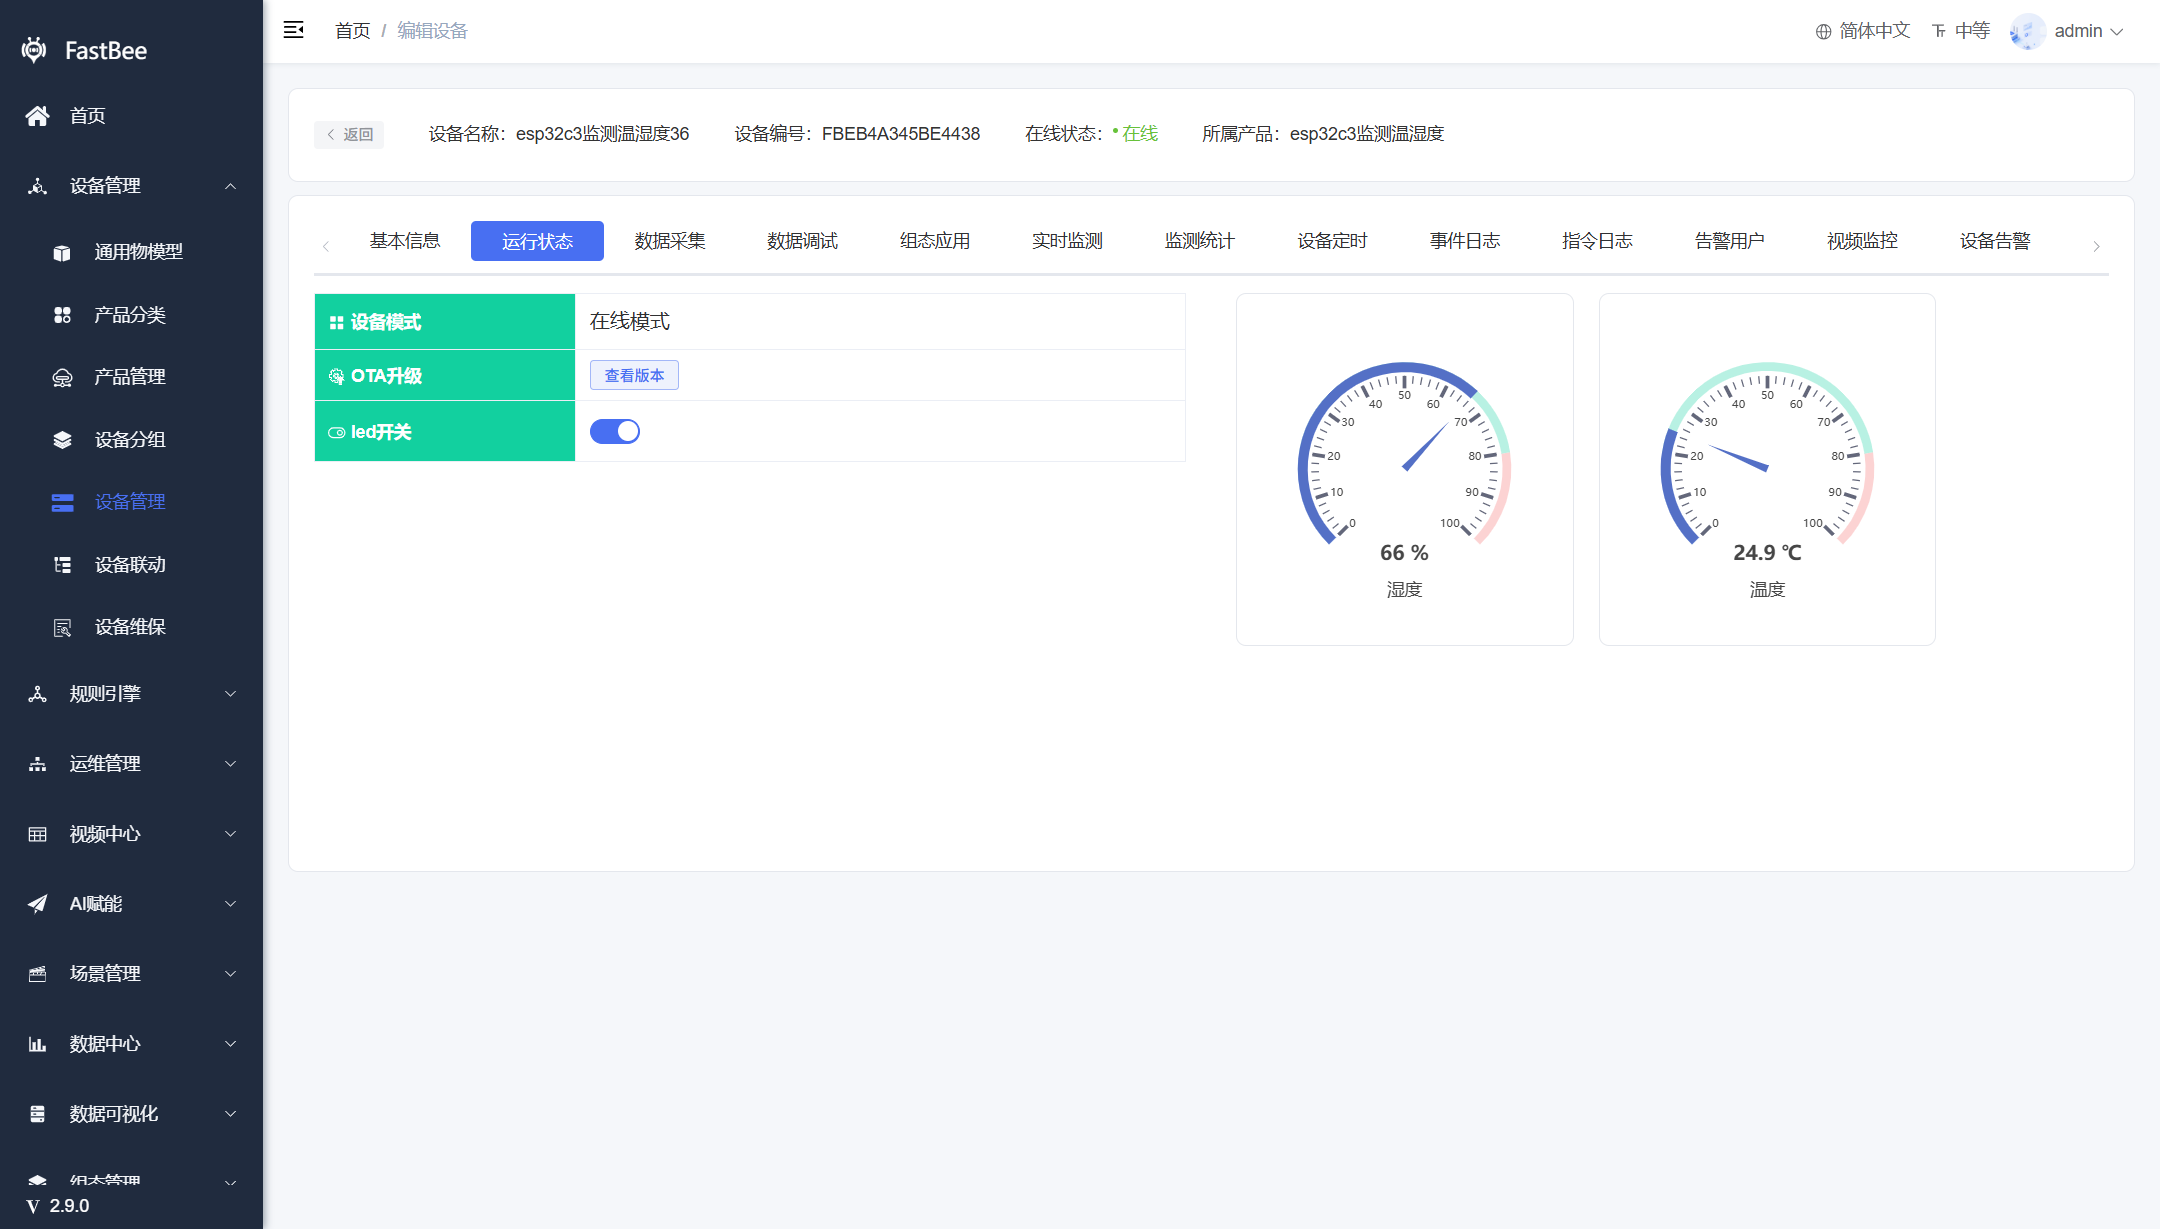Screen dimensions: 2160x1229
Task: Click the led开关 row icon
Action: (336, 432)
